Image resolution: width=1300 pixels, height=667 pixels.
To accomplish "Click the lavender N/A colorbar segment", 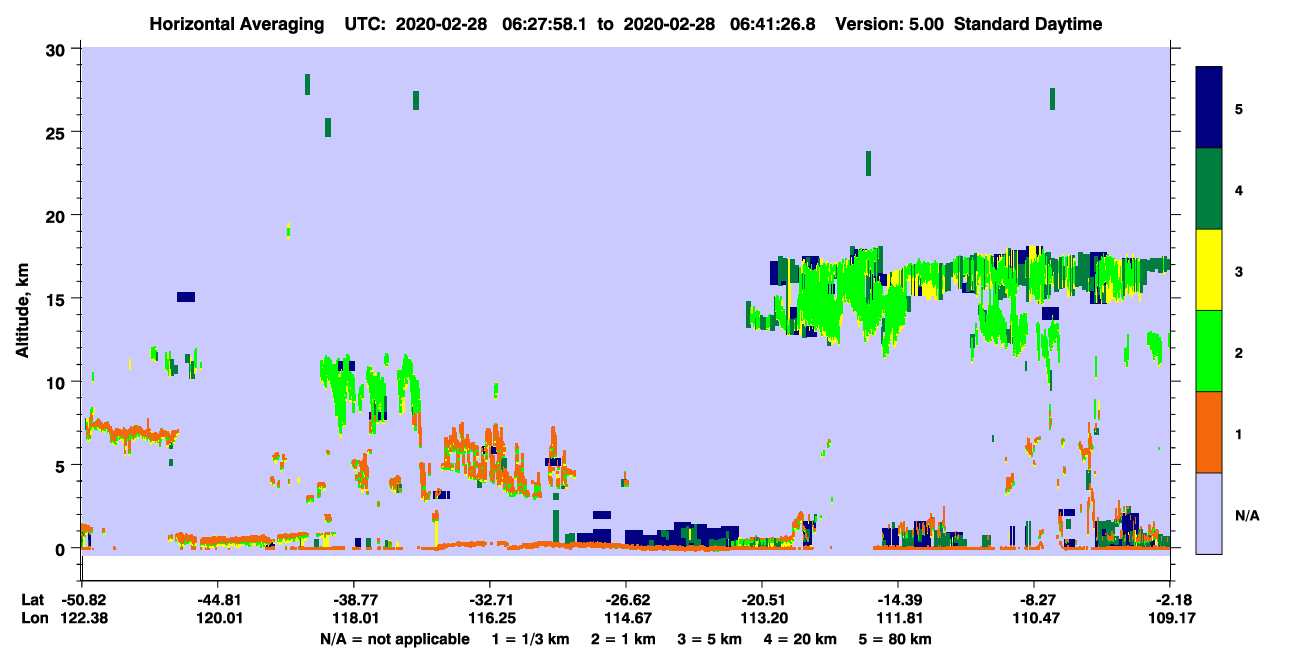I will [1209, 513].
